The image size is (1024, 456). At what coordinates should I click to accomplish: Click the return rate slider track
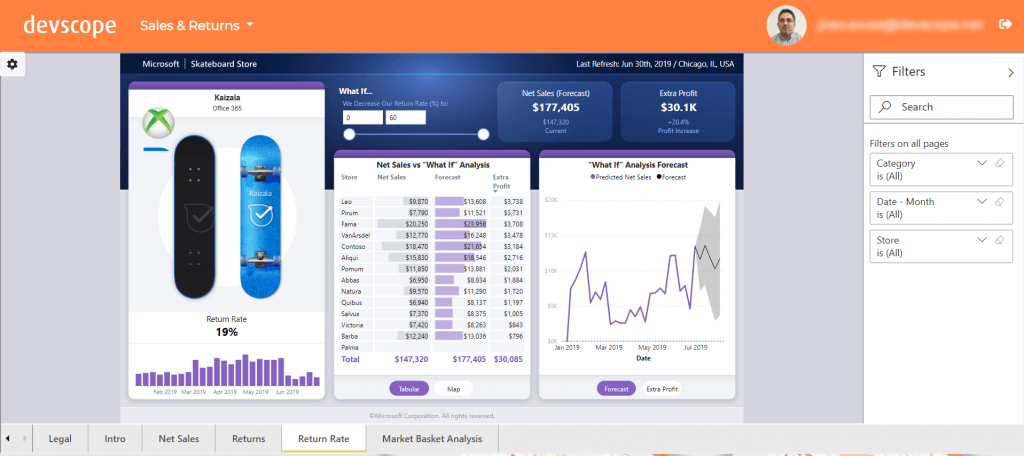point(417,135)
